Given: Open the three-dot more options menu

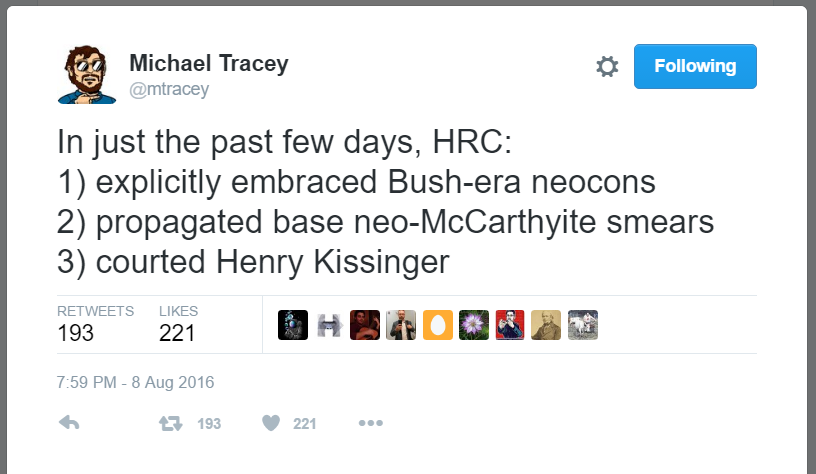Looking at the screenshot, I should (370, 423).
